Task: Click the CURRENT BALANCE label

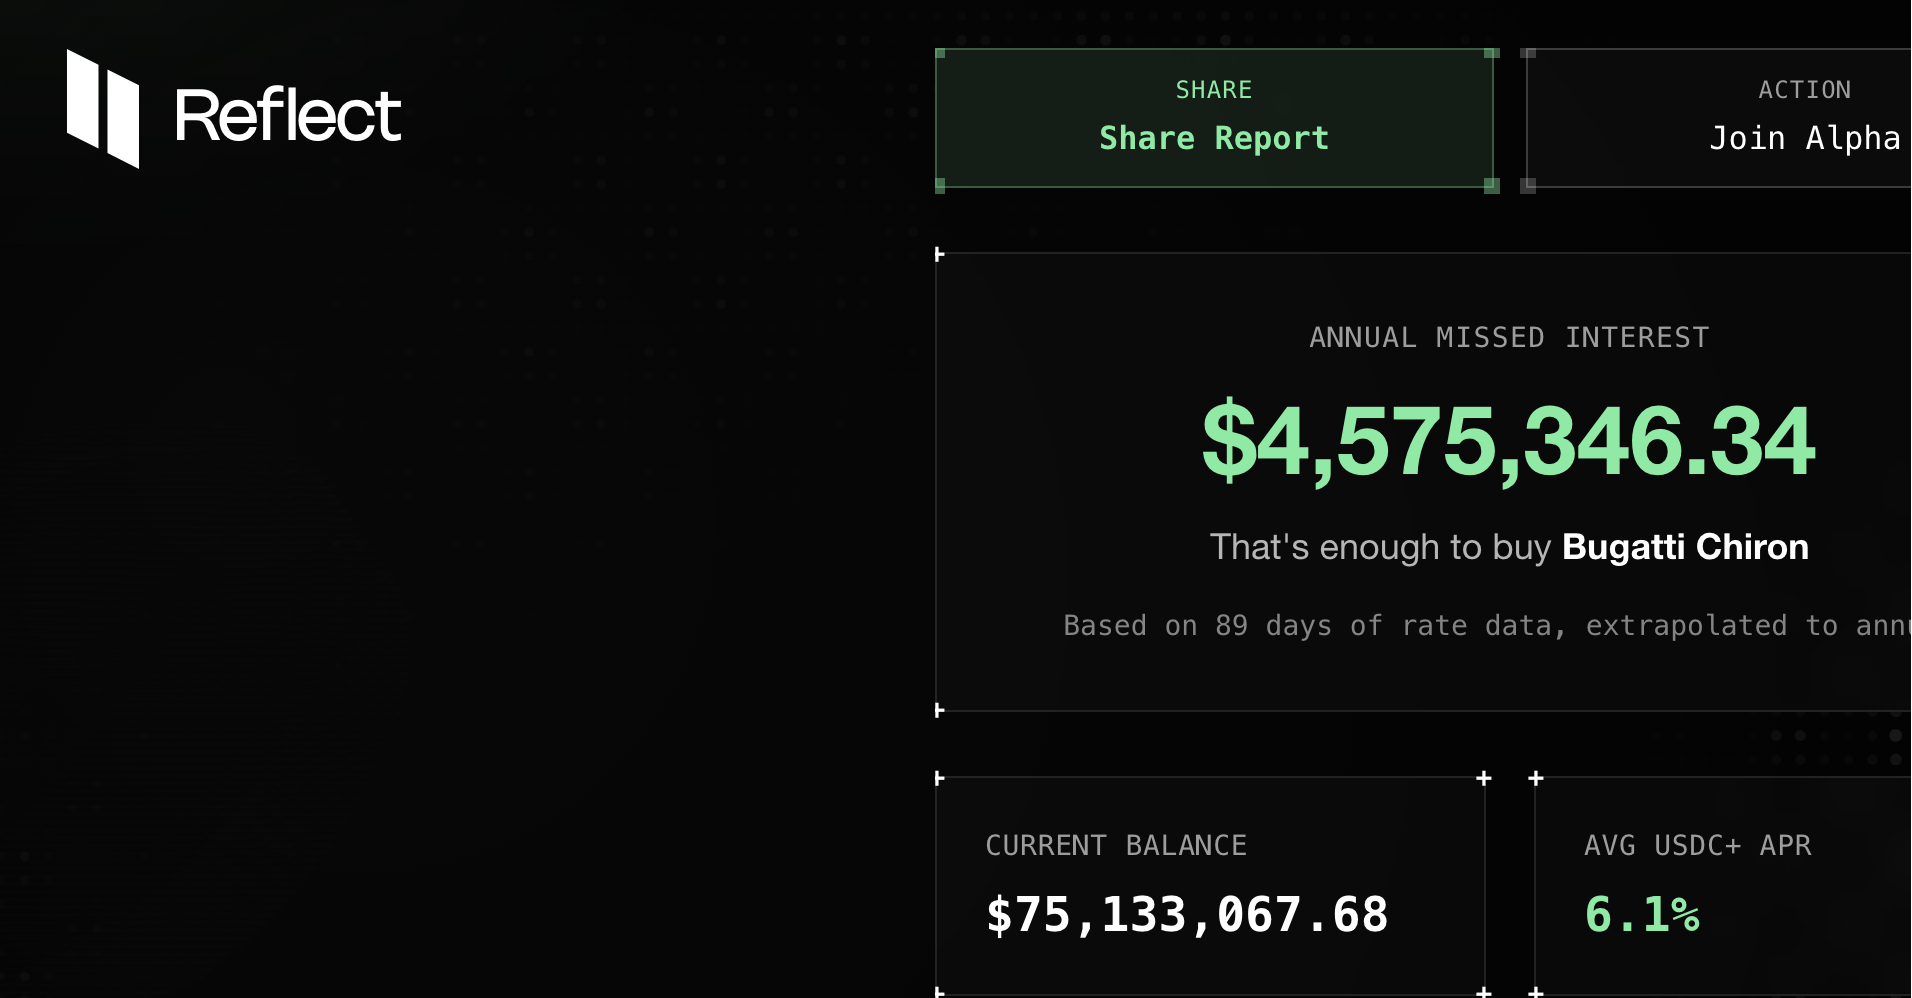Action: click(1116, 846)
